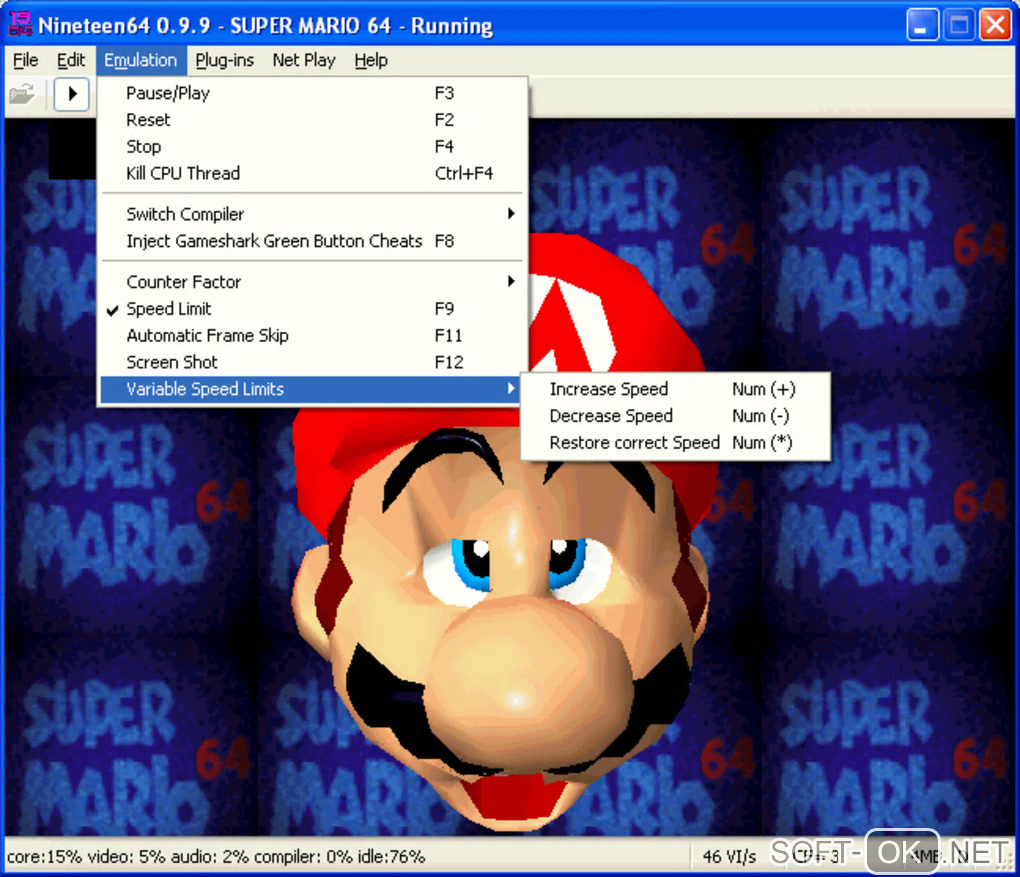The image size is (1020, 877).
Task: Toggle the checked Speed Limit option
Action: pos(312,308)
